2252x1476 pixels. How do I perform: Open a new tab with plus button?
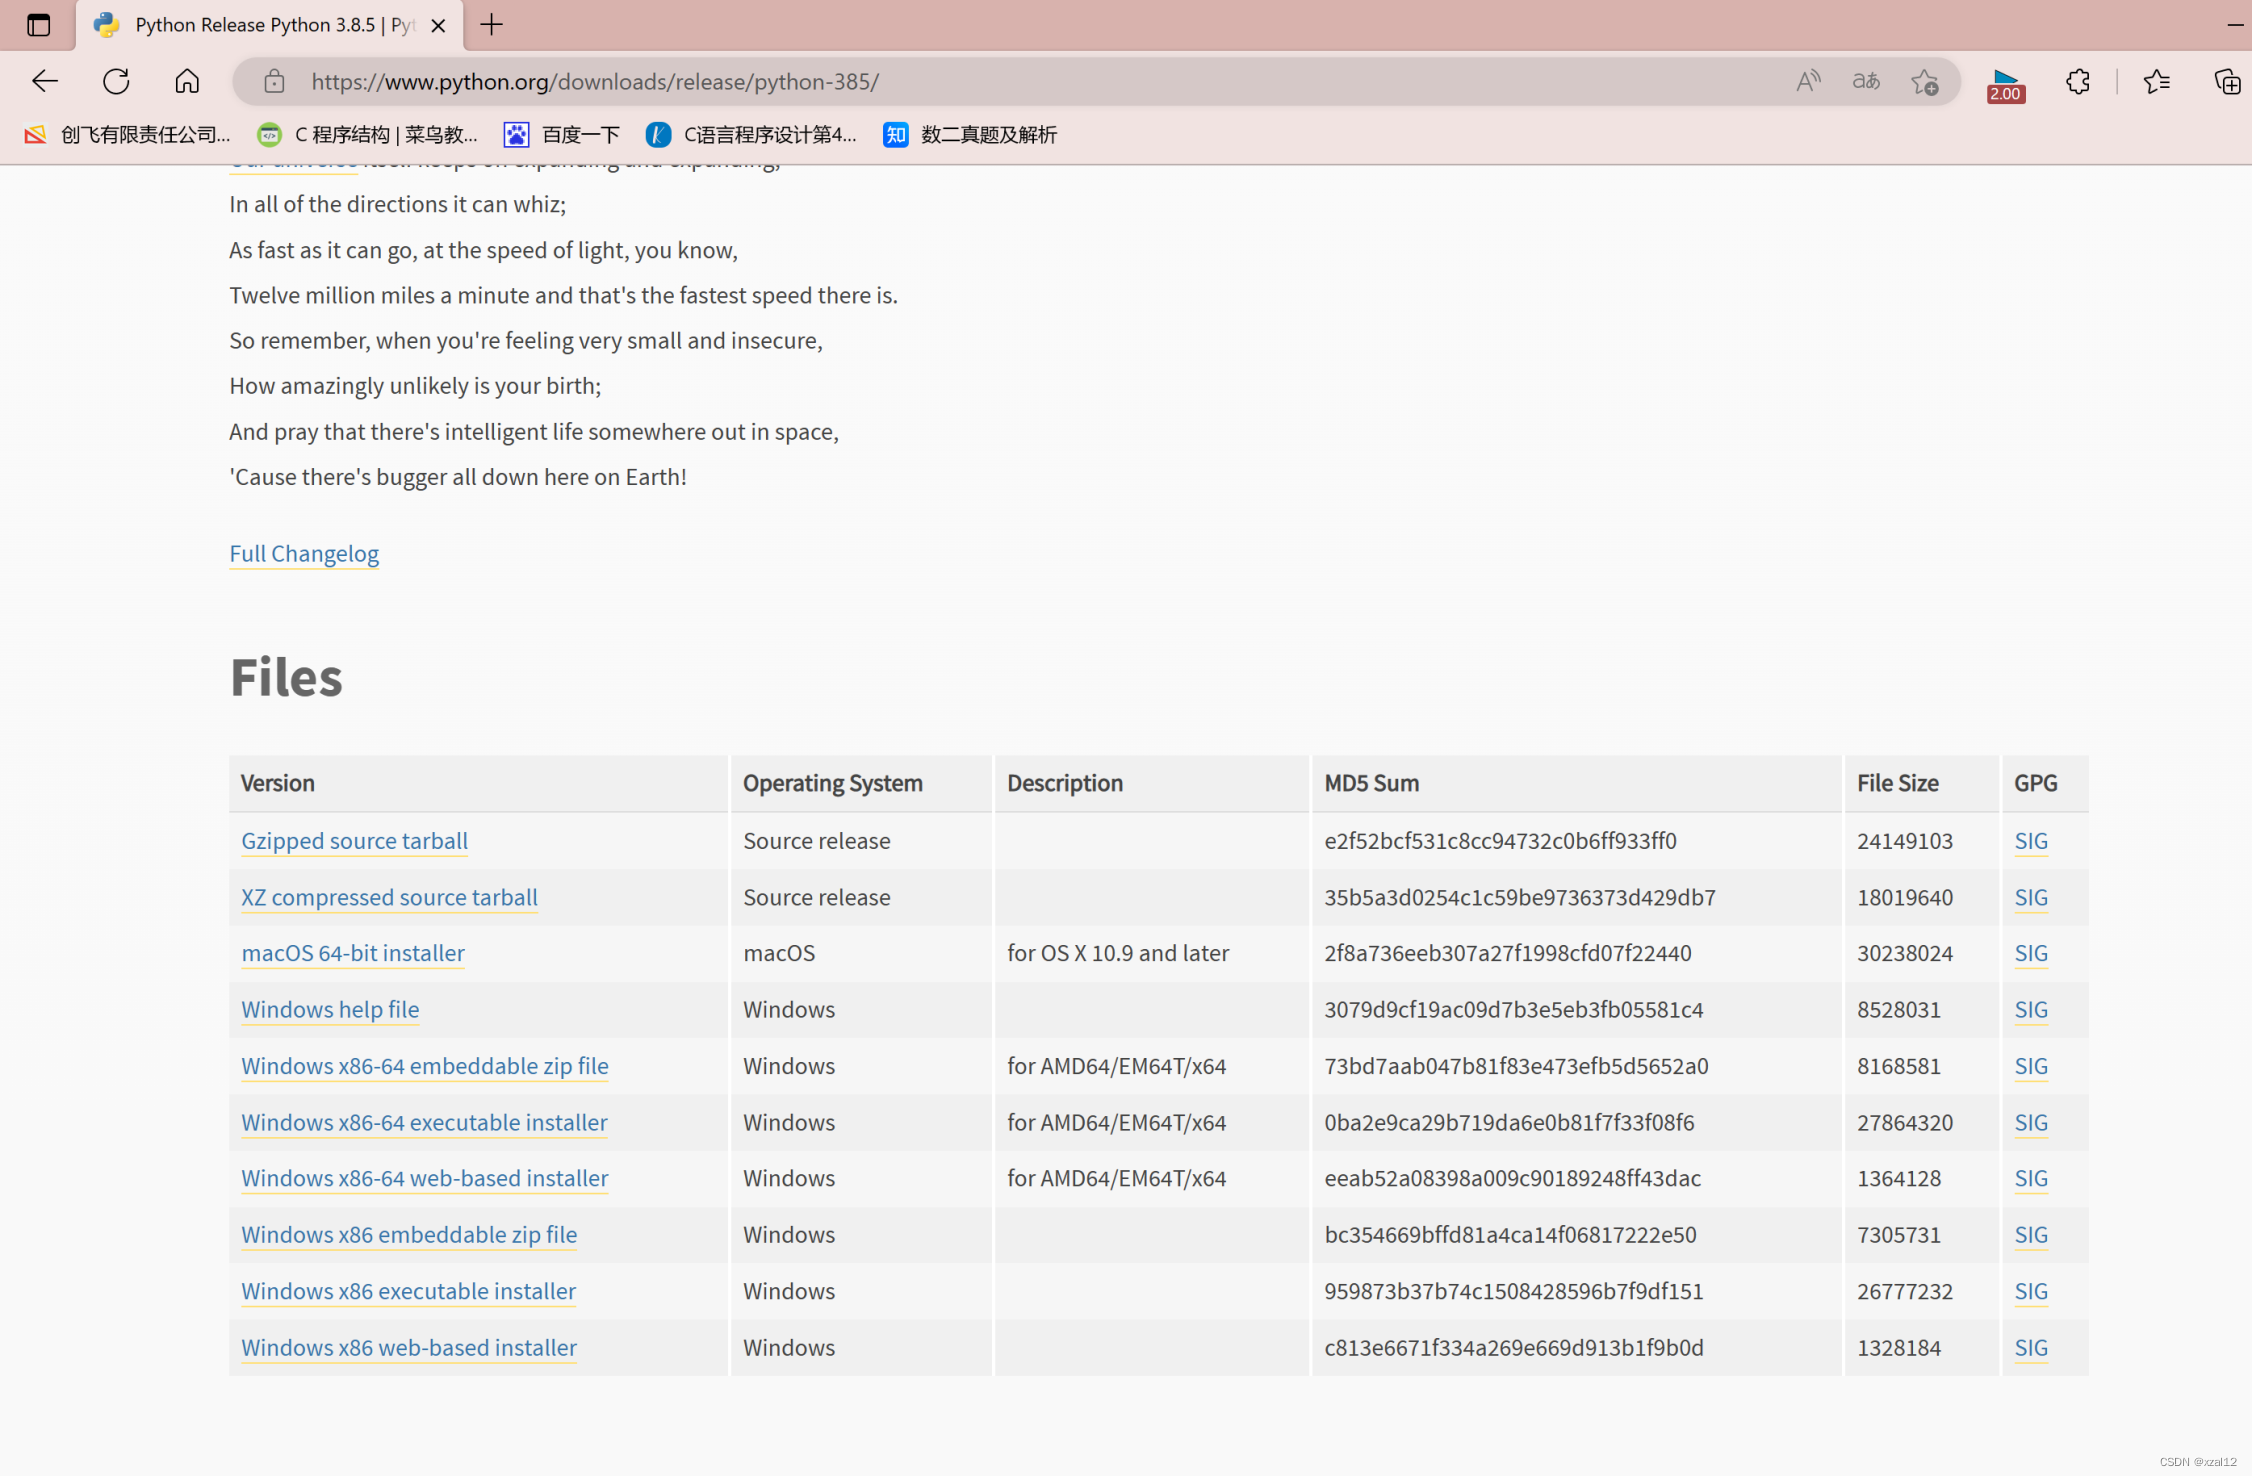[491, 25]
